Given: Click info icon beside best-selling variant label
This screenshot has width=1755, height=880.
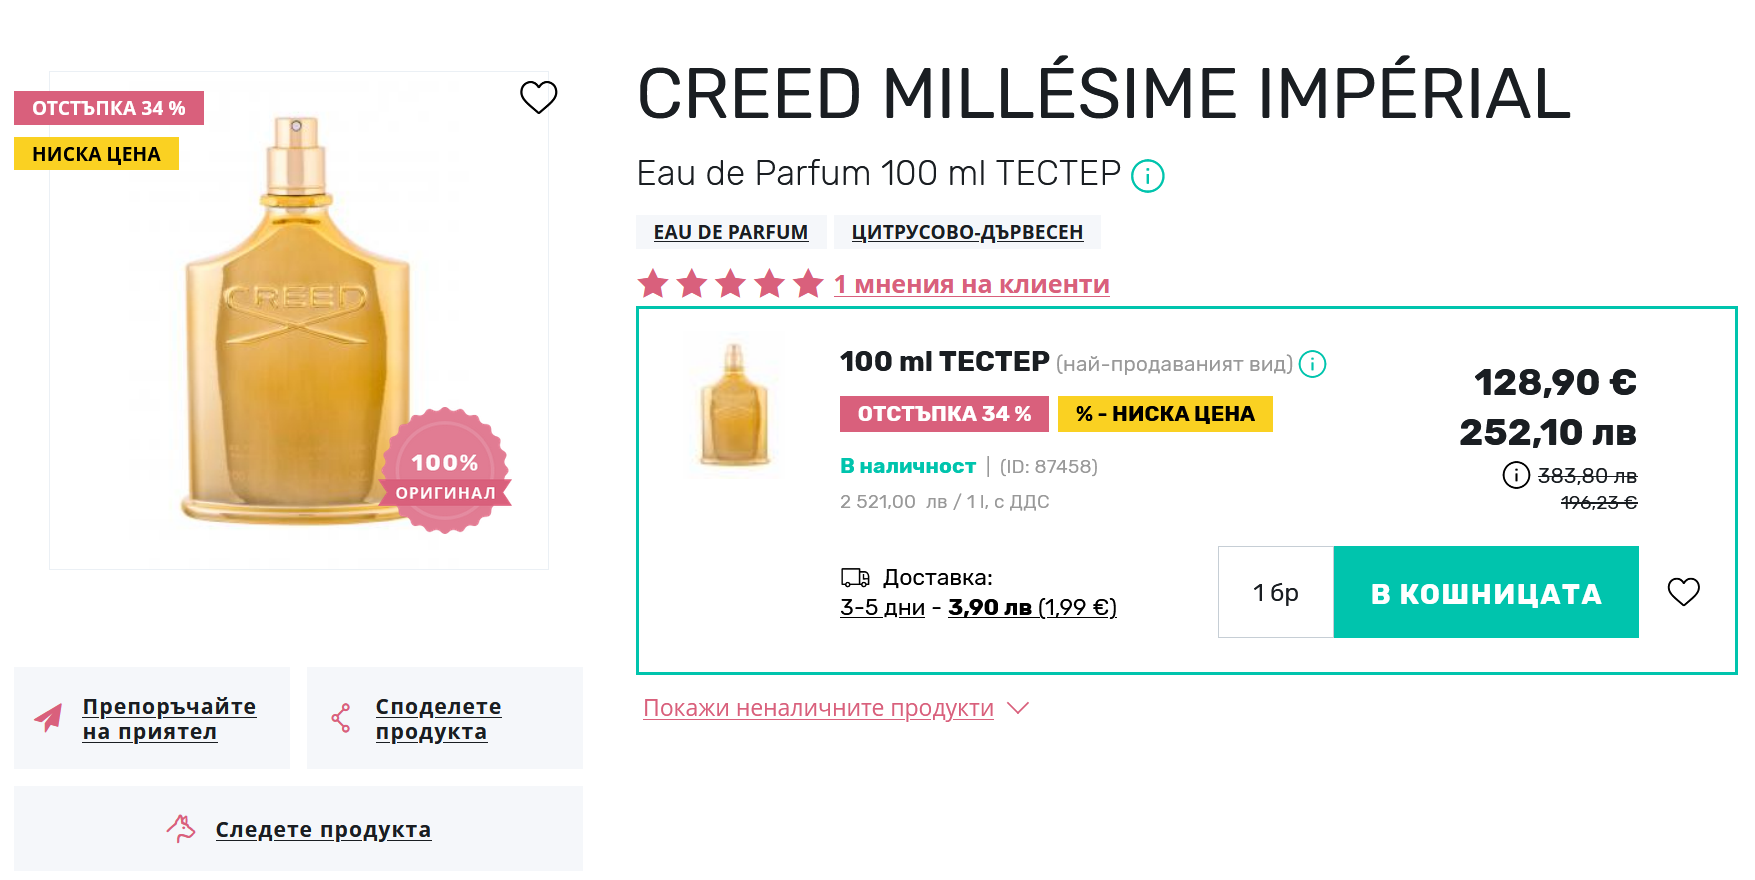Looking at the screenshot, I should click(x=1312, y=364).
